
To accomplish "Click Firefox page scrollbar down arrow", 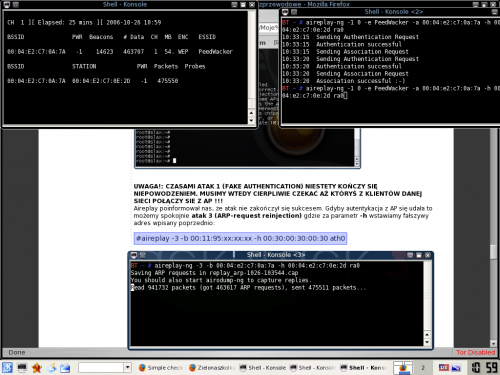I will [493, 344].
